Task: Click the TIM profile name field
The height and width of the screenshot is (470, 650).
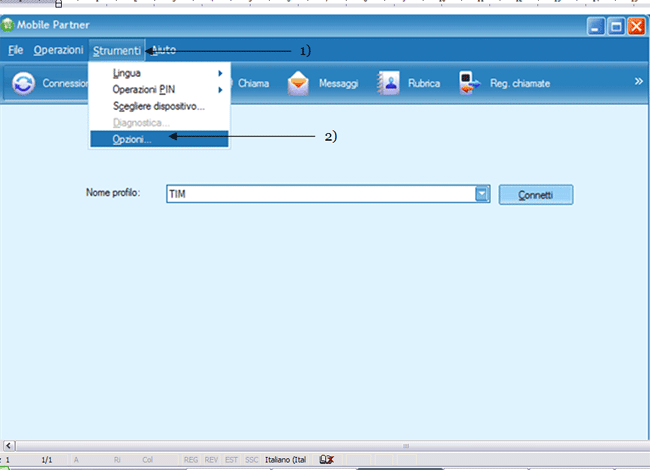Action: [x=320, y=194]
